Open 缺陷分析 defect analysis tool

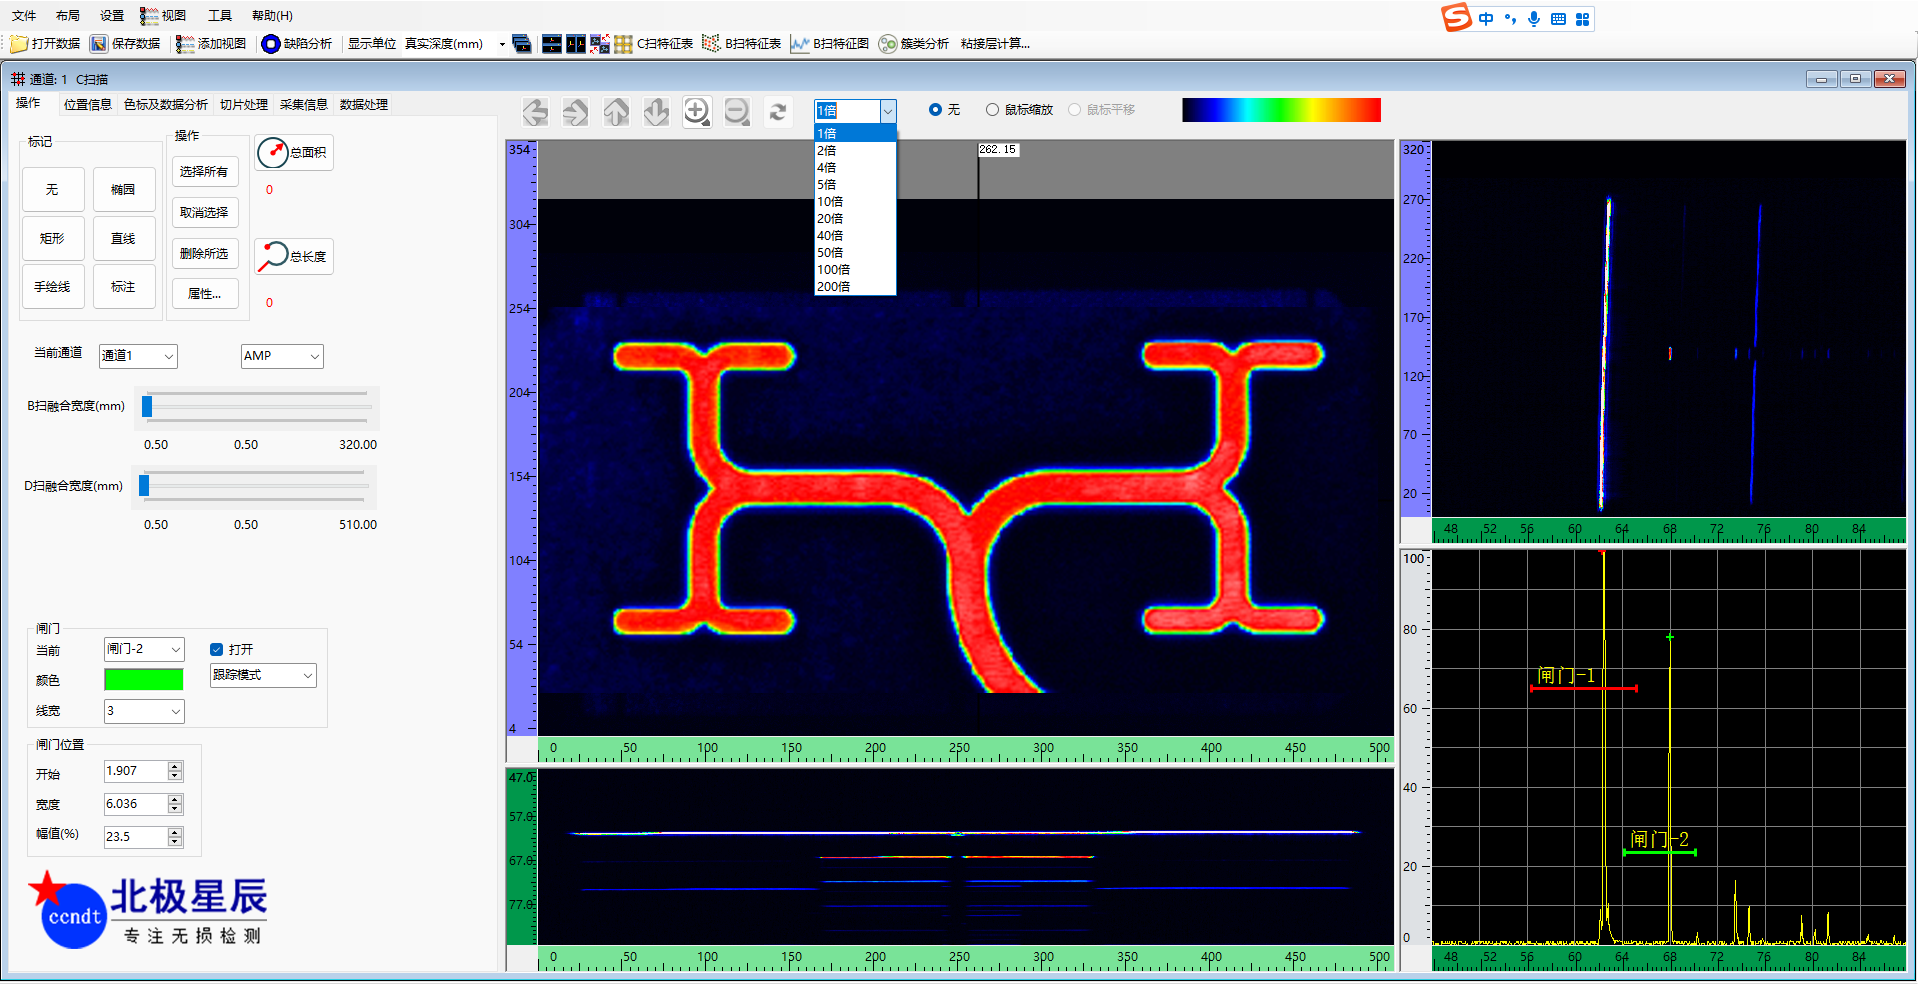coord(271,44)
